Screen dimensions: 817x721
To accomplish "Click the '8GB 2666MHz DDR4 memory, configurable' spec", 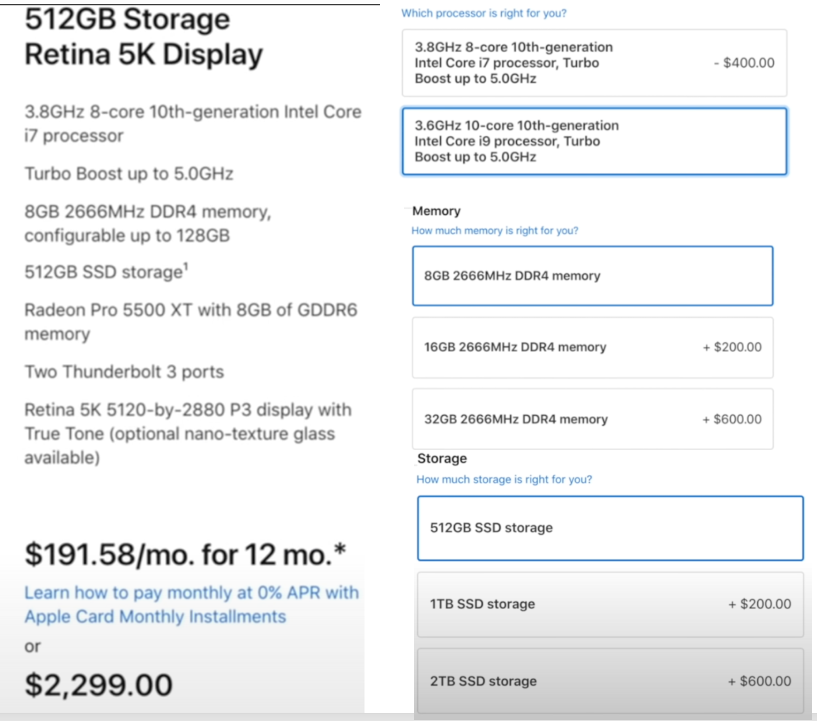I will pos(148,223).
